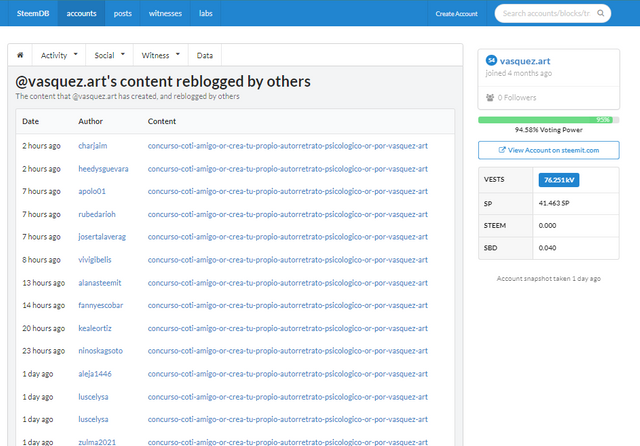Open author charjaim
This screenshot has height=446, width=640.
point(93,146)
